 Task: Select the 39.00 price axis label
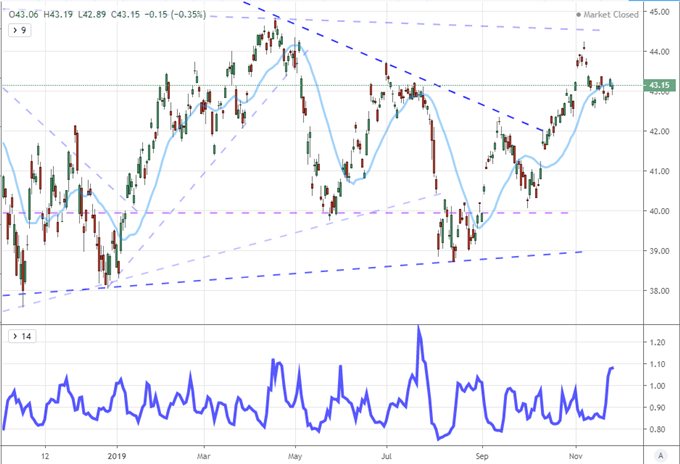[659, 251]
